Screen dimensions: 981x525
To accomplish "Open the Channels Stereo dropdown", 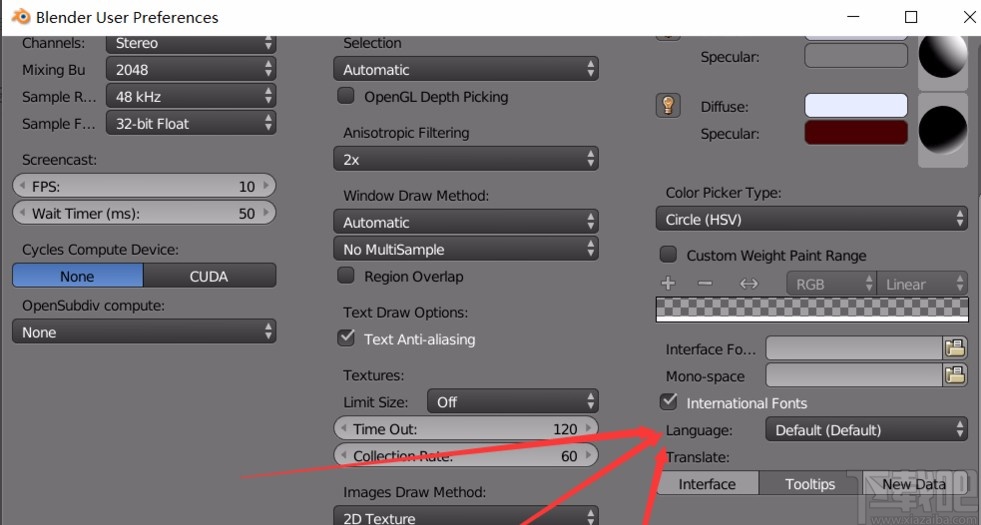I will pos(191,43).
